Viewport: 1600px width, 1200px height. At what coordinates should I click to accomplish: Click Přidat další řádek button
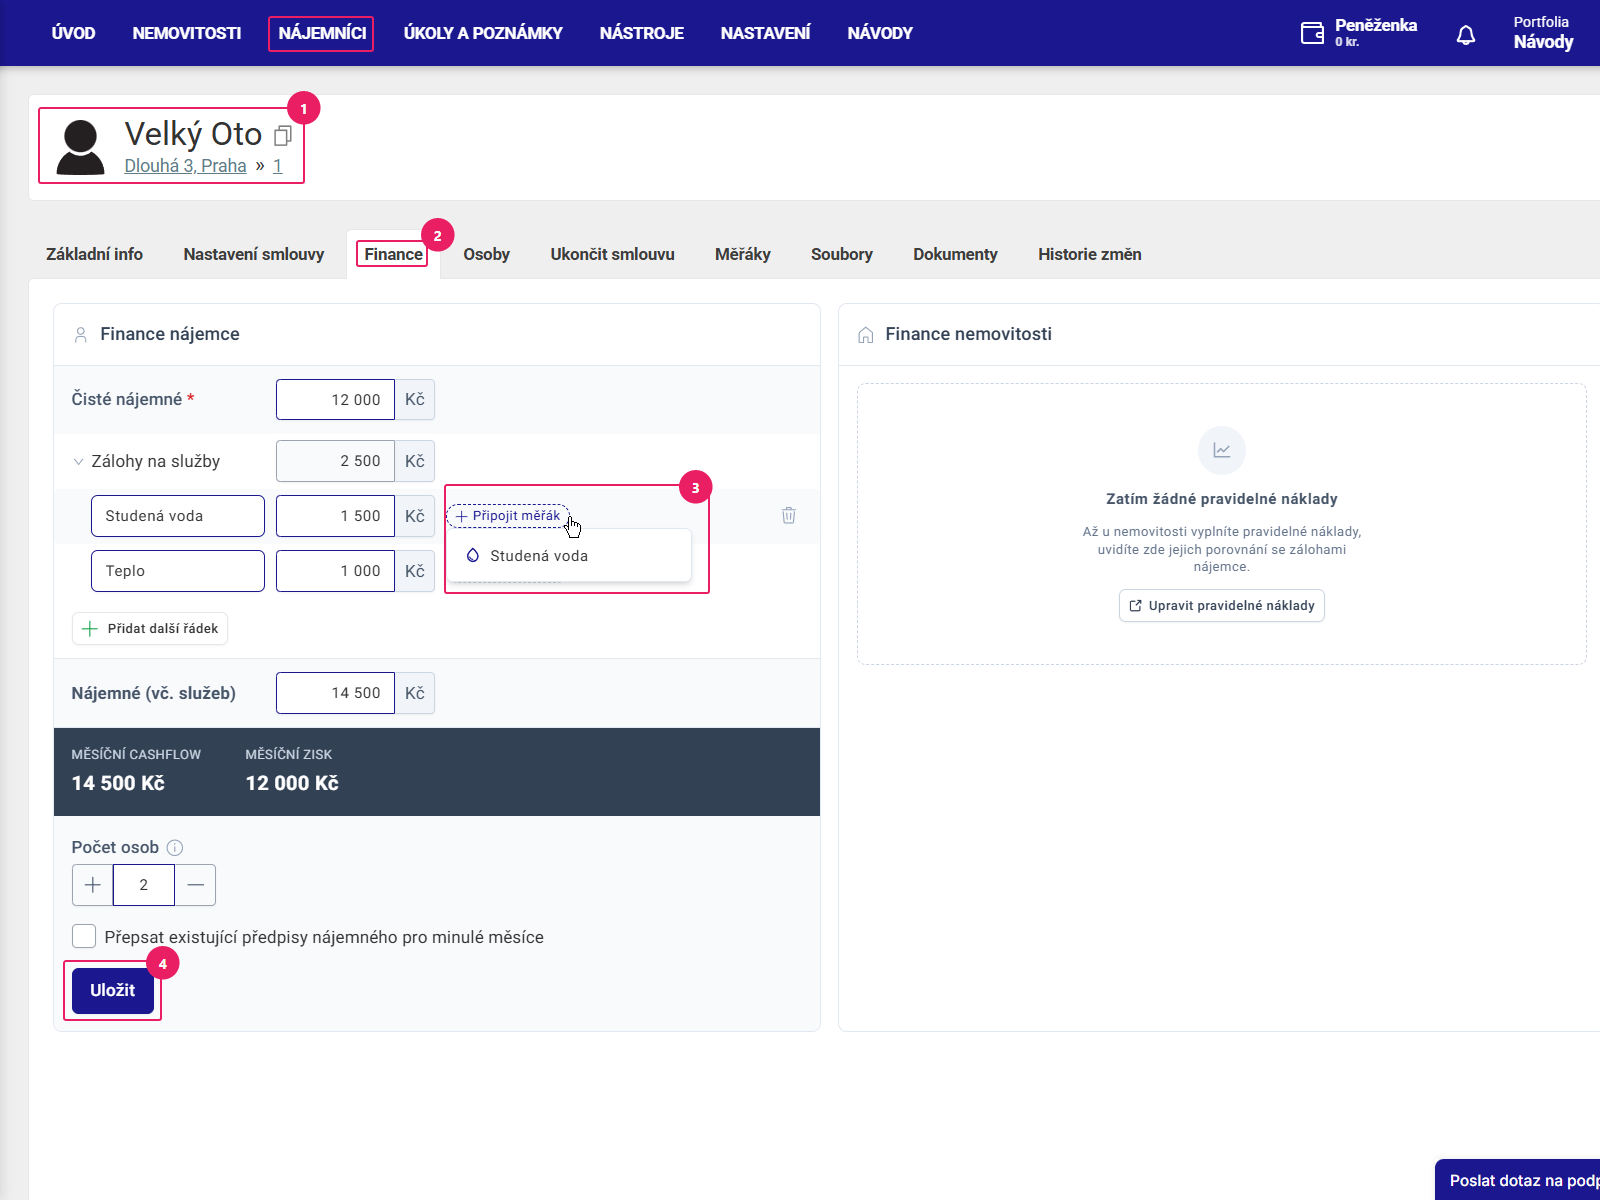(x=150, y=628)
